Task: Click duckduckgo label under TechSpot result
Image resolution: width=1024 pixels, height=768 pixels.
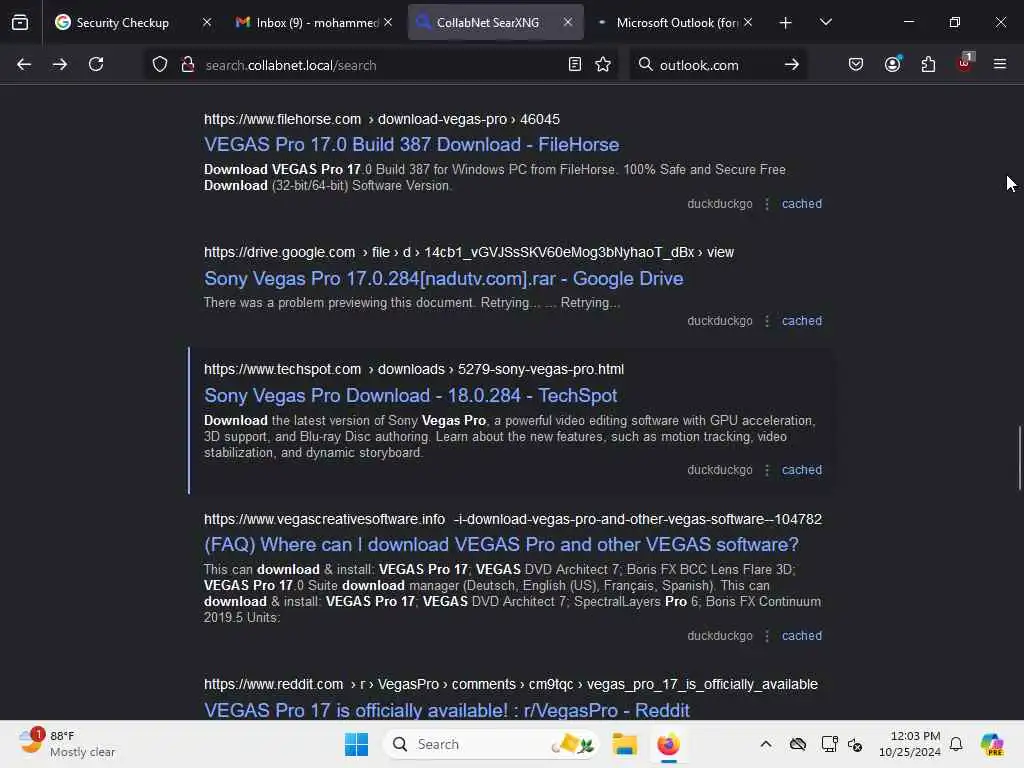Action: coord(720,470)
